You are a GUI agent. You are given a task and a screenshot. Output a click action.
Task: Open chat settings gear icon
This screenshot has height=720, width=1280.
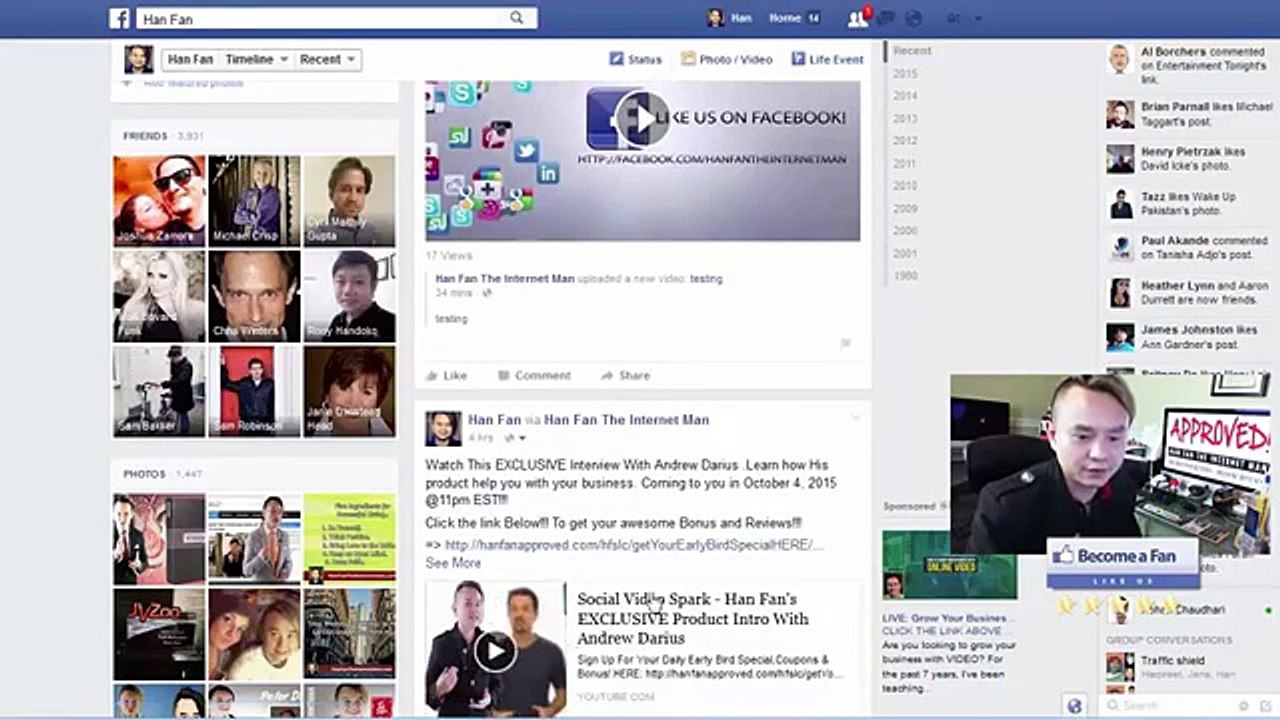pyautogui.click(x=1243, y=706)
